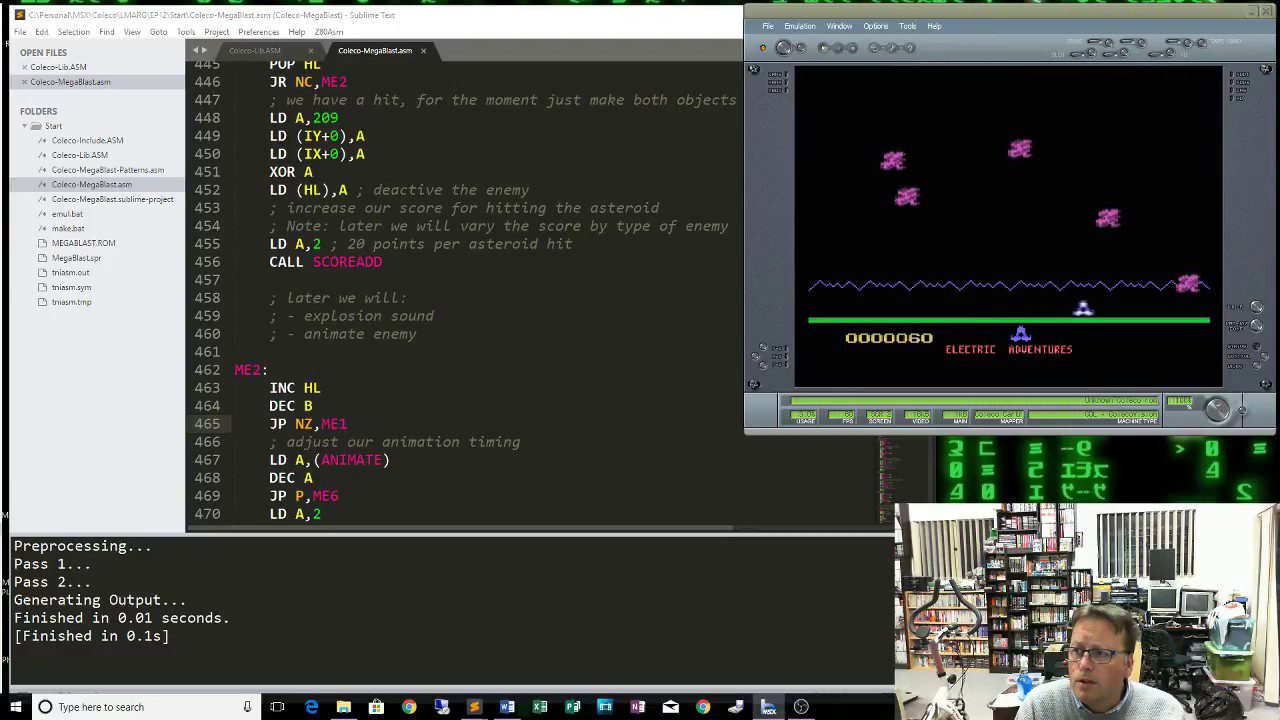Open tniasm.out in sidebar
Viewport: 1280px width, 720px height.
(70, 272)
